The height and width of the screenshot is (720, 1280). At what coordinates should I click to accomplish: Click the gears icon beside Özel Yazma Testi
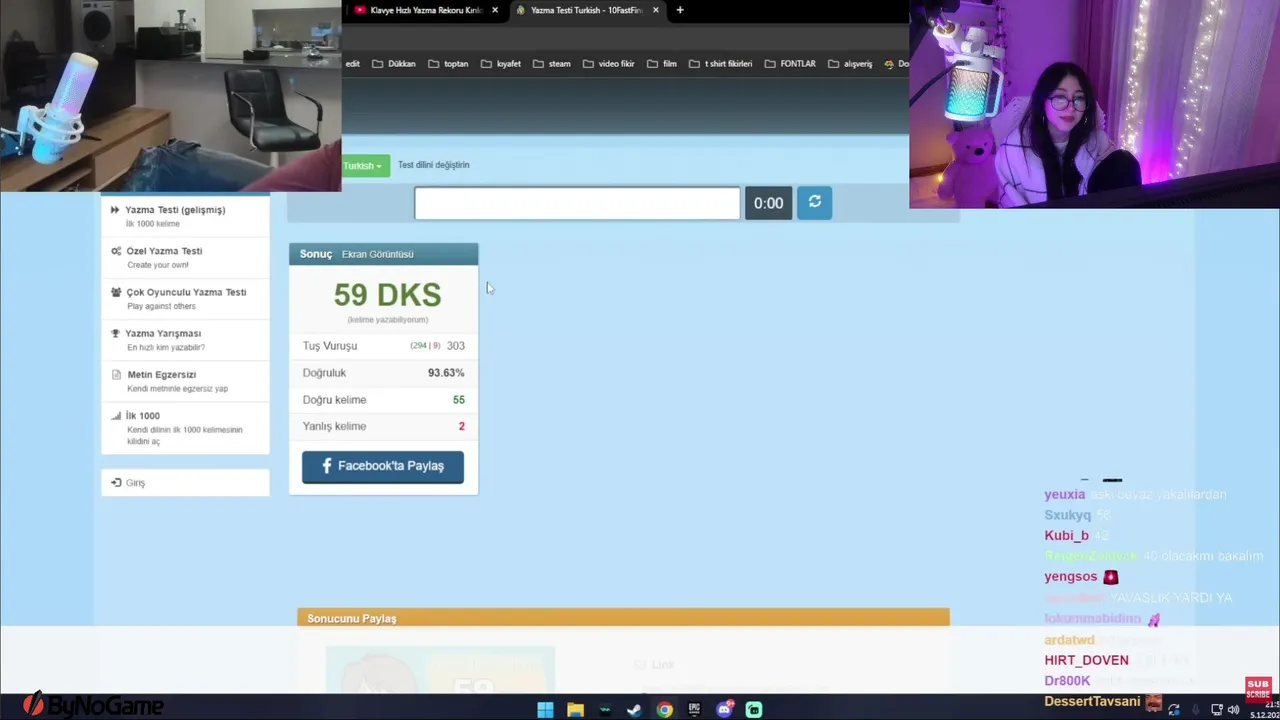pyautogui.click(x=116, y=251)
